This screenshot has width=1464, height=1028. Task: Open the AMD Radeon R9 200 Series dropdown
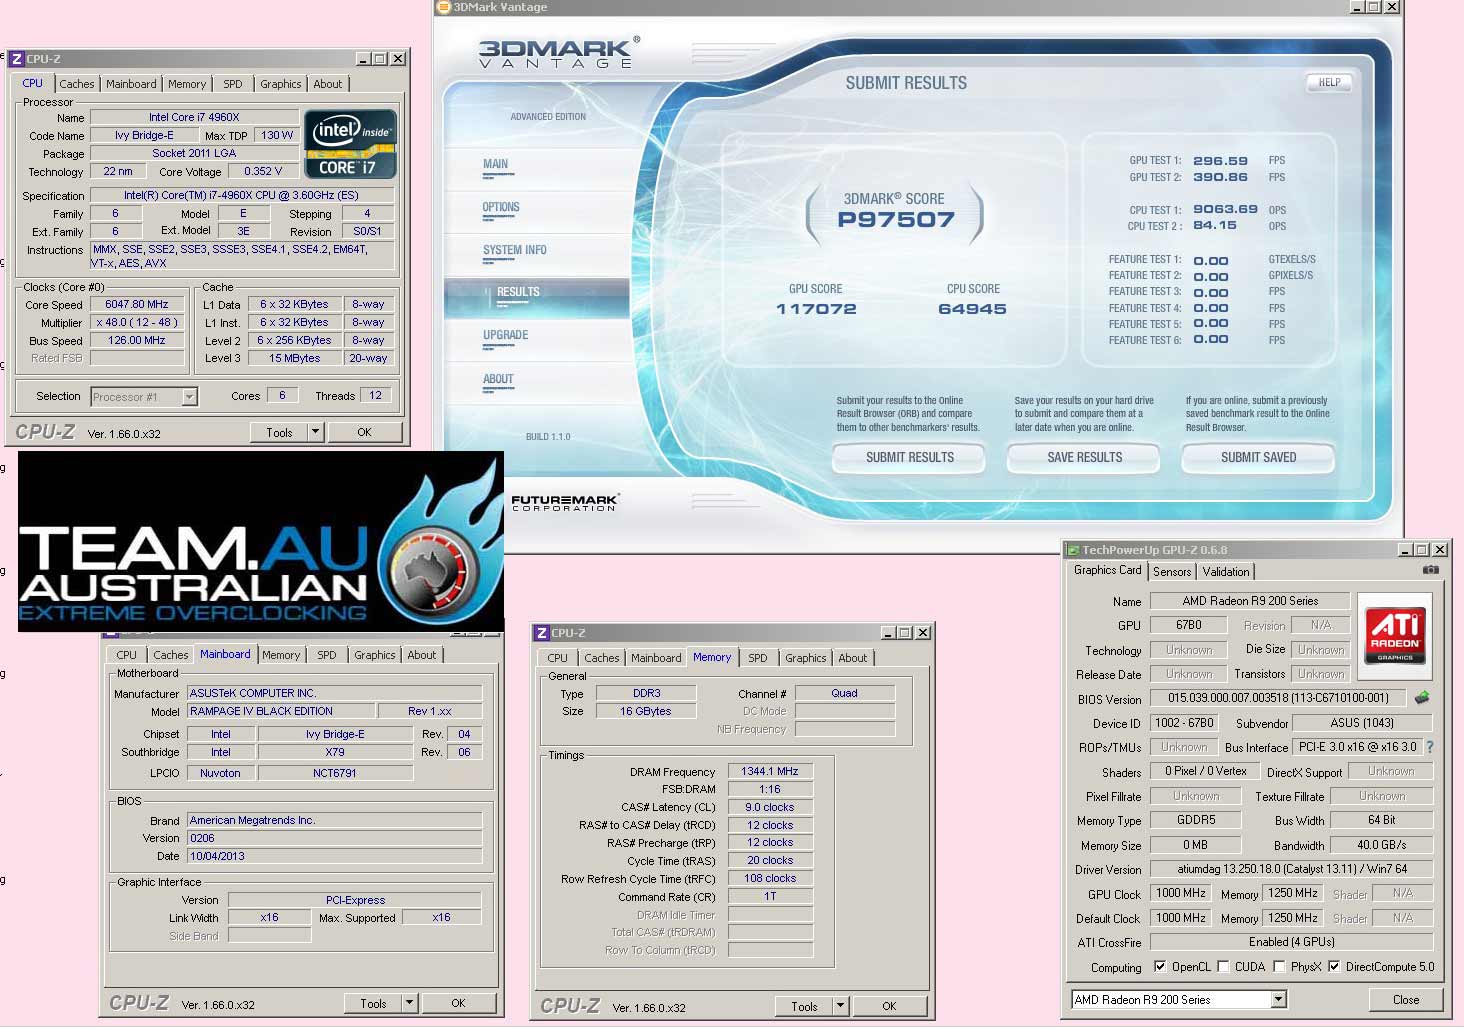1278,999
